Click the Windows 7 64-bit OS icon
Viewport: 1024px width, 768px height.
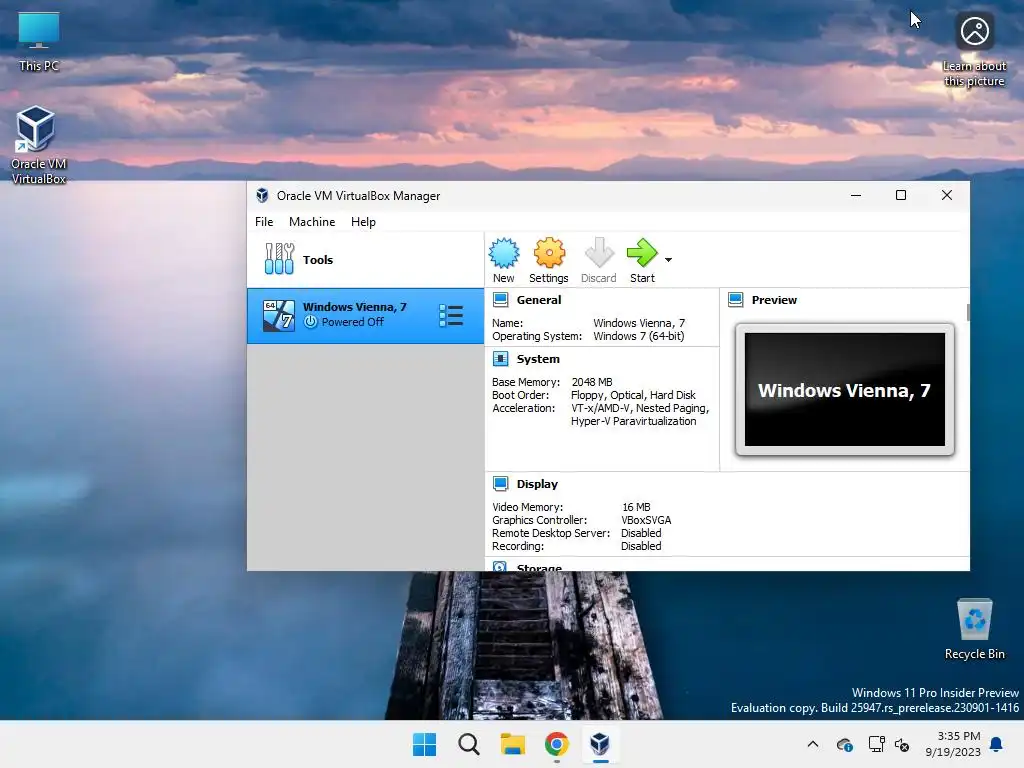[278, 315]
